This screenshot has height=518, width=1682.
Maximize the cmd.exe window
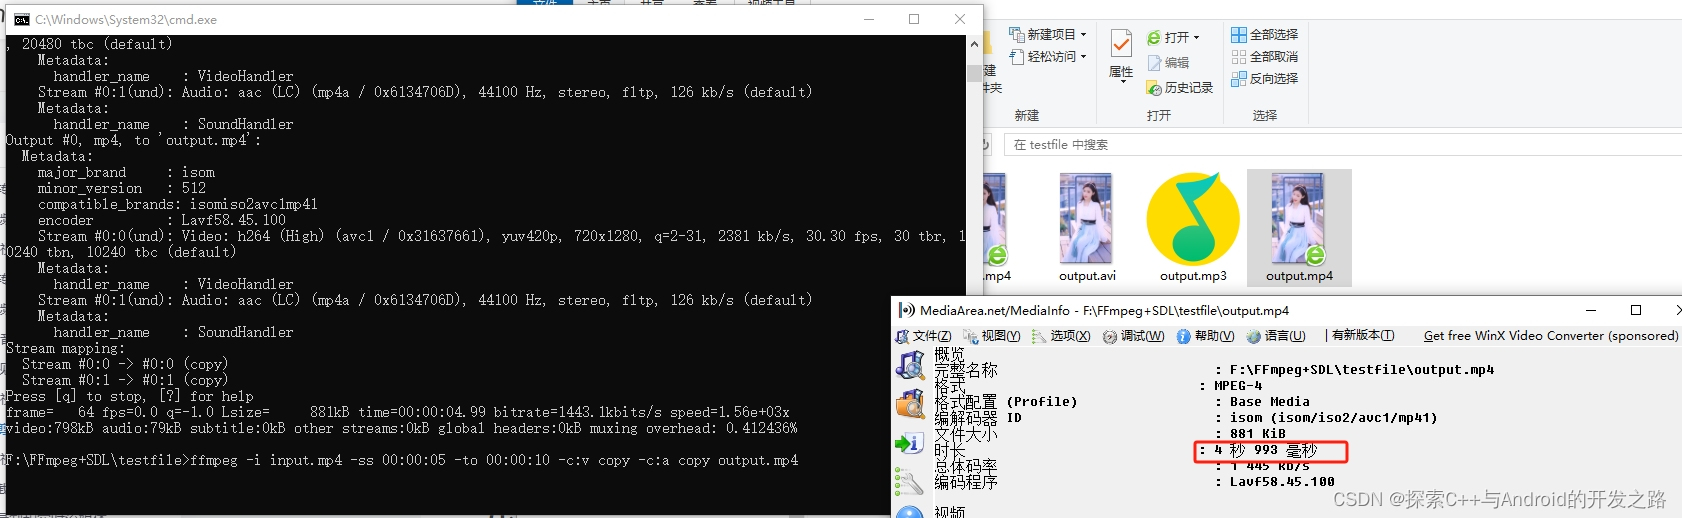tap(914, 19)
